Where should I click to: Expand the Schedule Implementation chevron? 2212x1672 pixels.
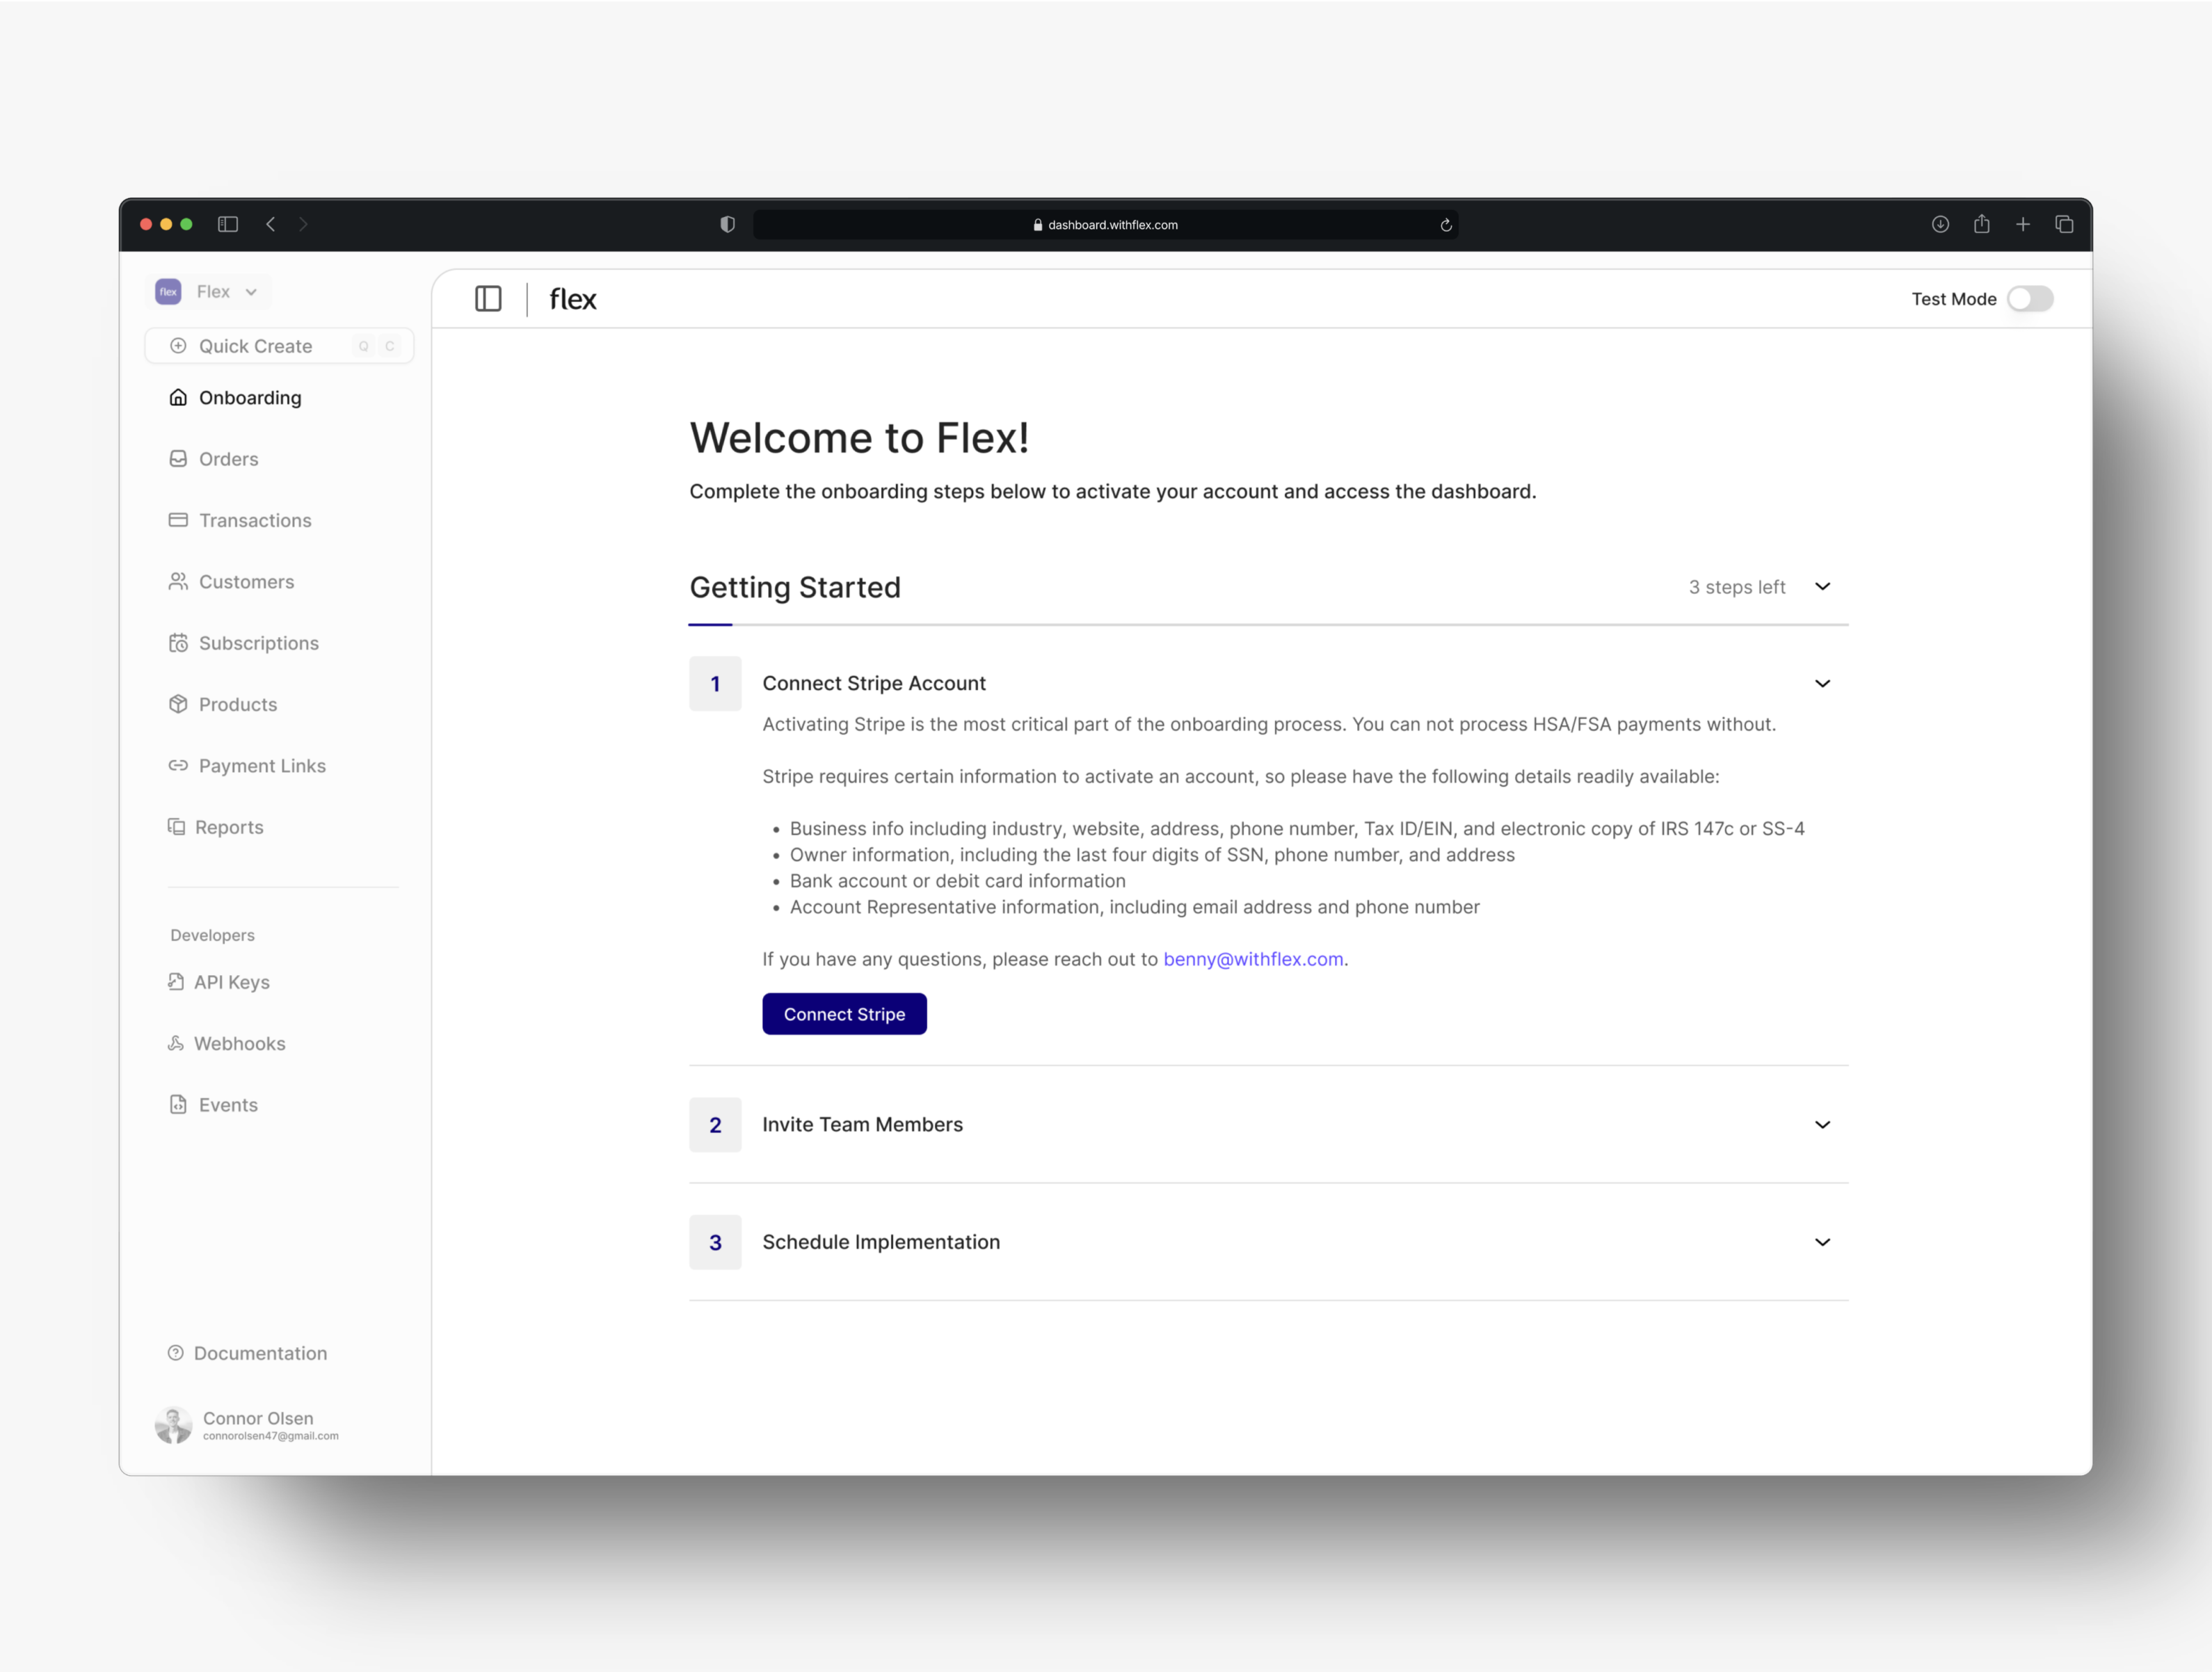1822,1241
